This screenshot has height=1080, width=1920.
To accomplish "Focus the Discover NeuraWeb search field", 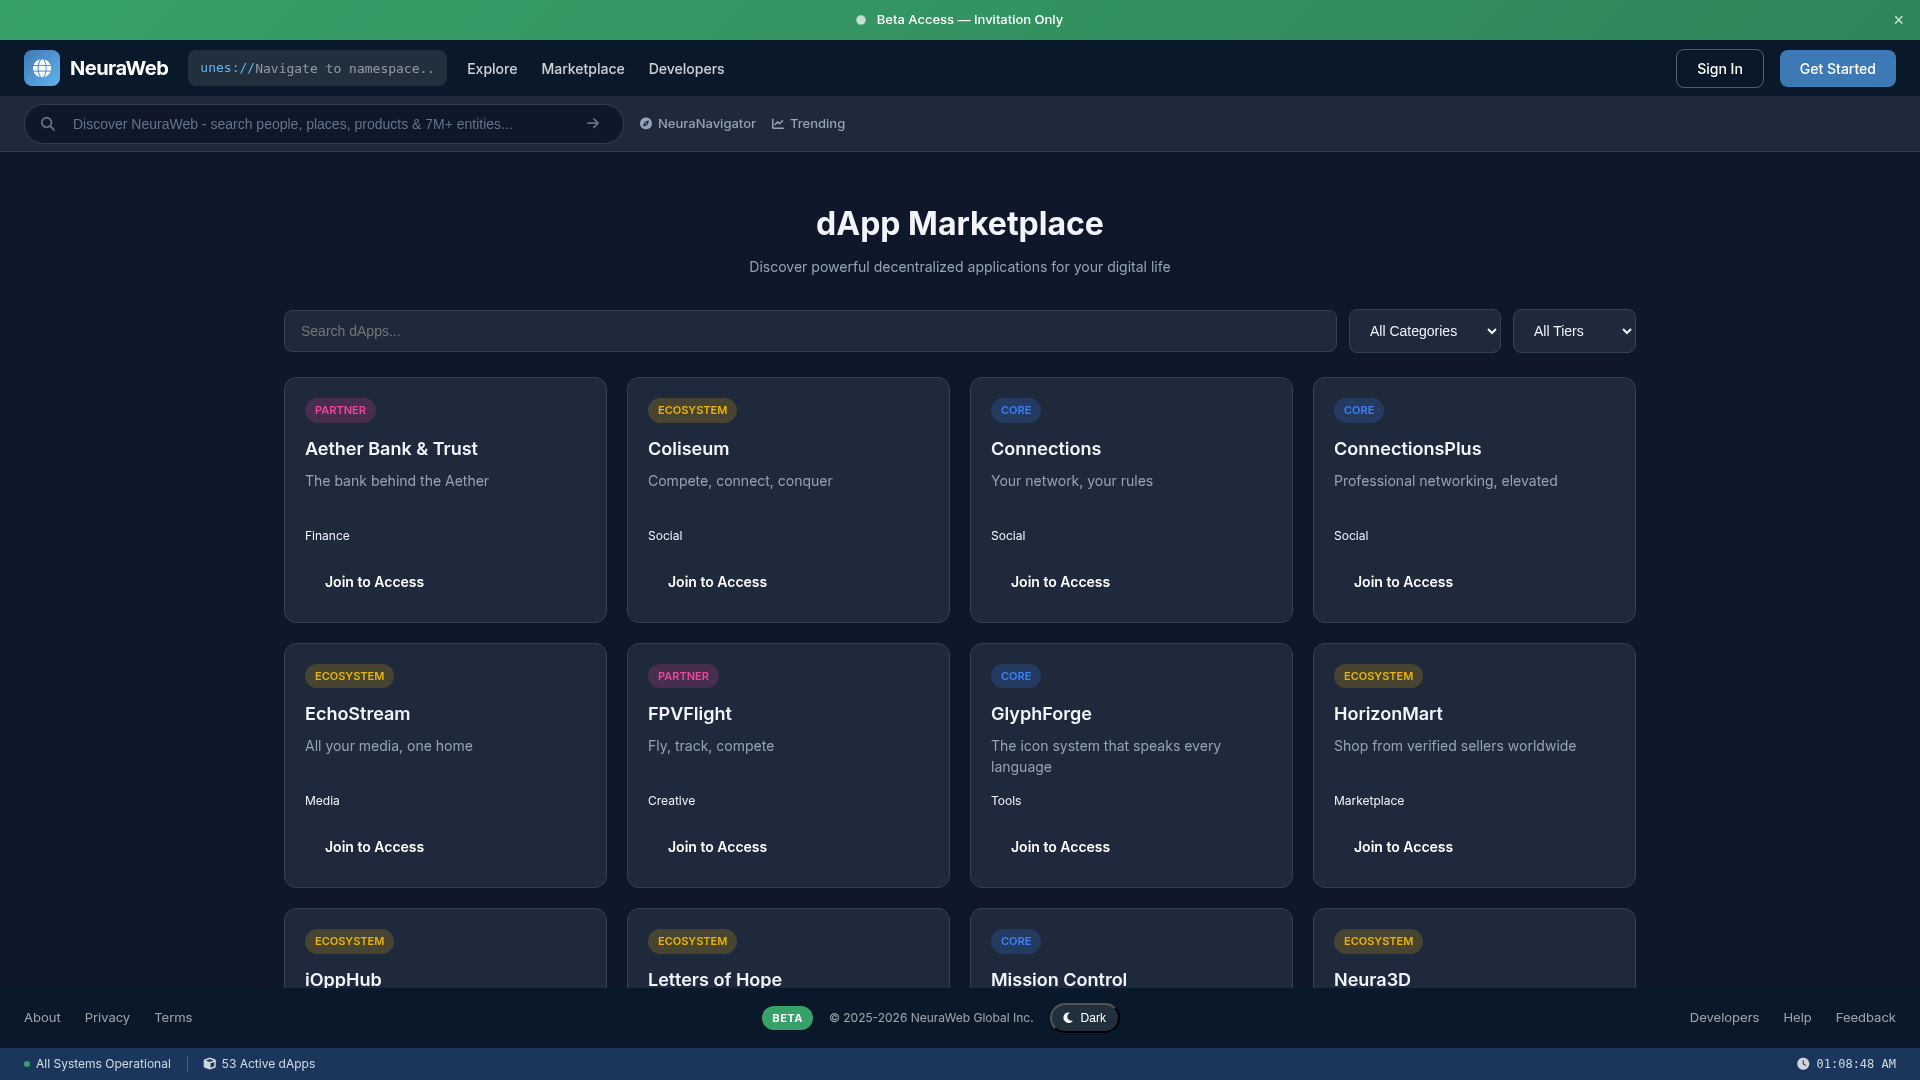I will point(323,124).
